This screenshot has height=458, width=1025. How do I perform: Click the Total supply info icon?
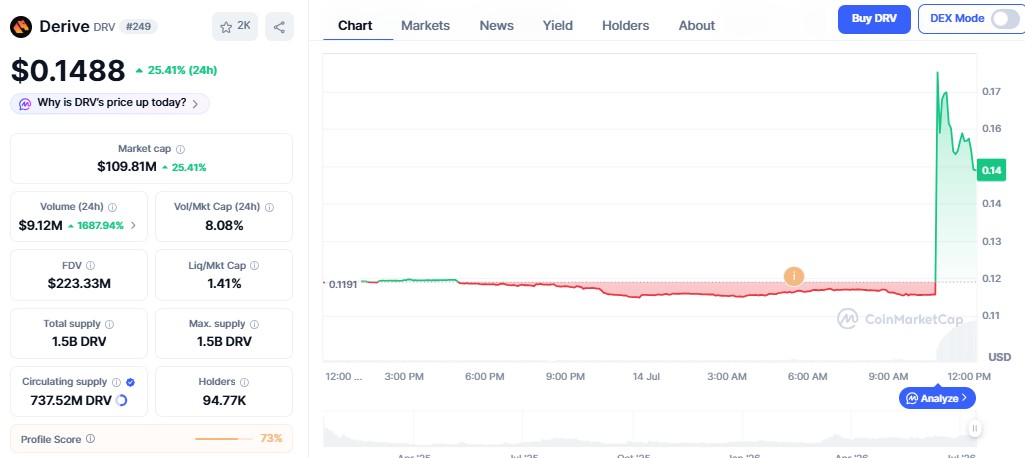[109, 324]
